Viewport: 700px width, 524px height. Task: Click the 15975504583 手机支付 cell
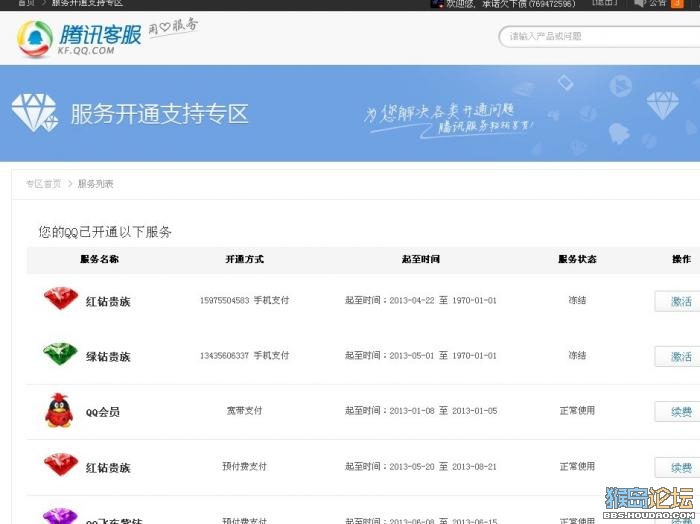tap(244, 300)
